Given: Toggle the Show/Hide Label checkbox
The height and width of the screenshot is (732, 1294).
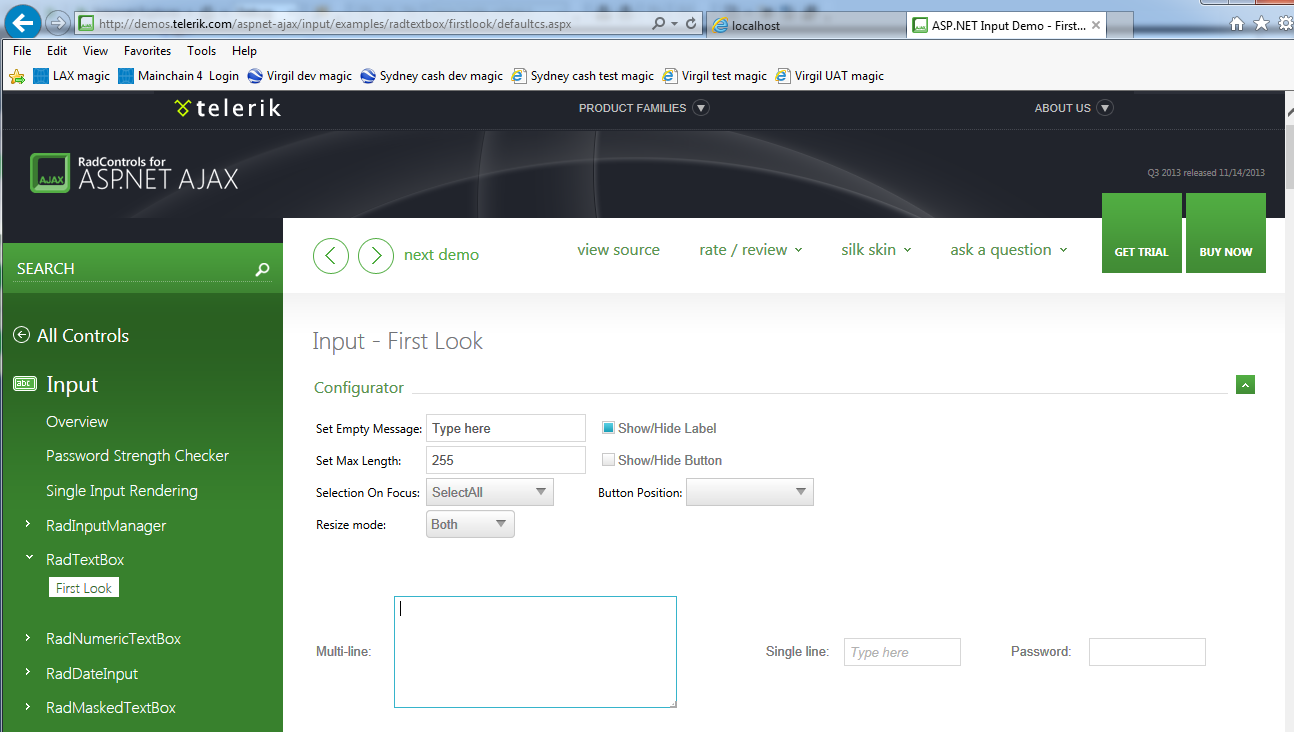Looking at the screenshot, I should pyautogui.click(x=608, y=428).
